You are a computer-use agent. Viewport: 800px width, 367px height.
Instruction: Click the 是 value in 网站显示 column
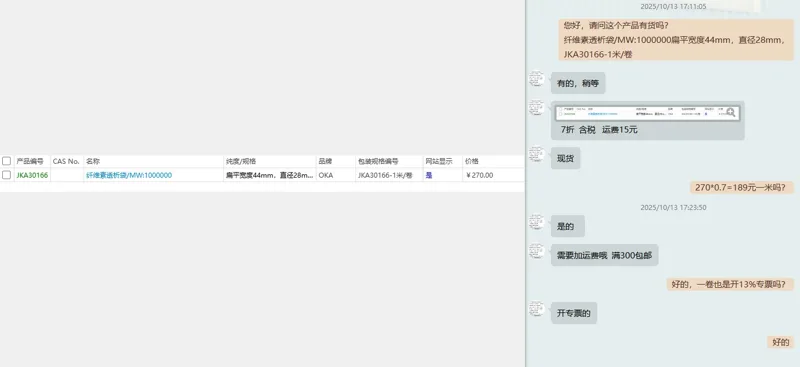[429, 175]
